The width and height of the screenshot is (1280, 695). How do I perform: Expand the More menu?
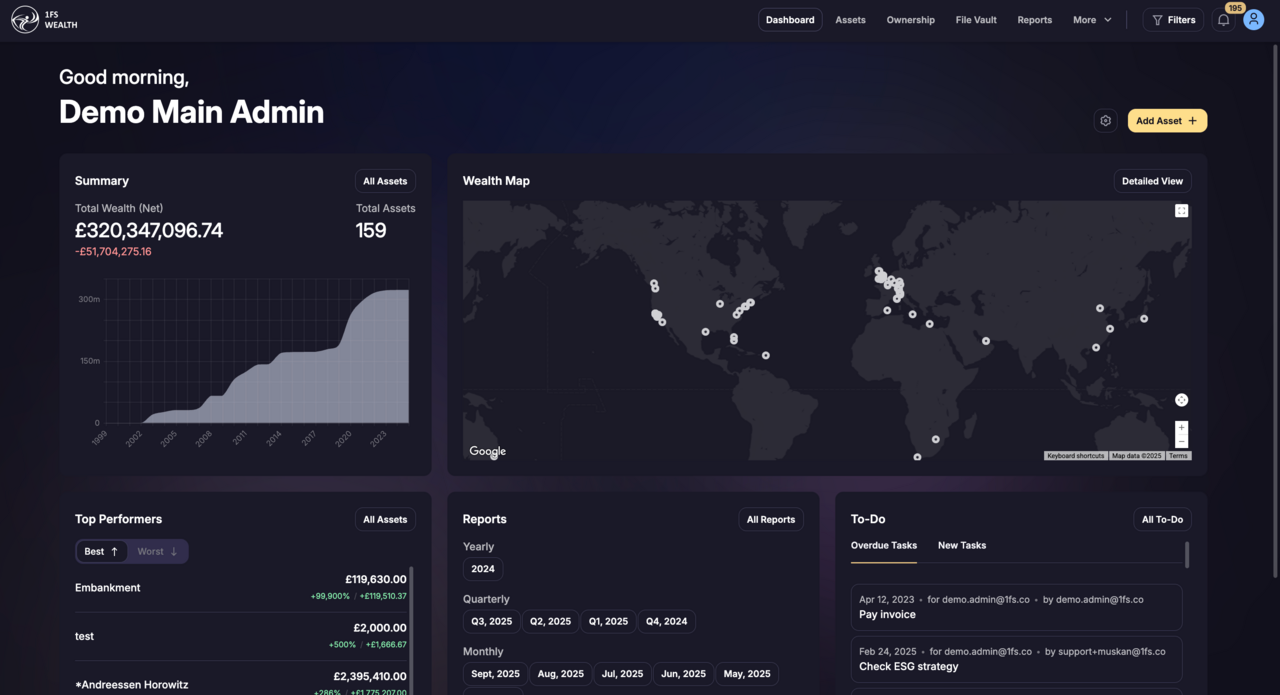1092,20
